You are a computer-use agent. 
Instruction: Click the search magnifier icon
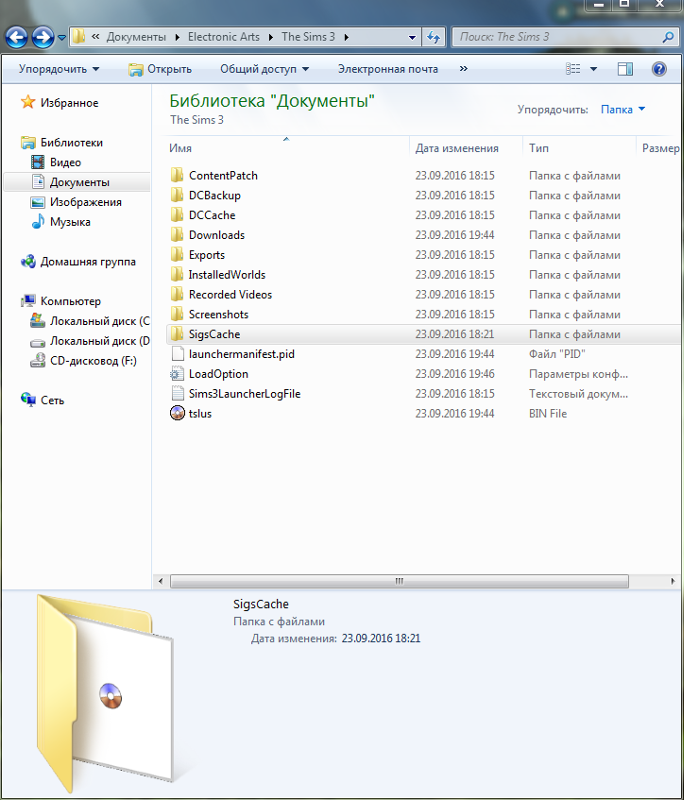click(x=668, y=37)
